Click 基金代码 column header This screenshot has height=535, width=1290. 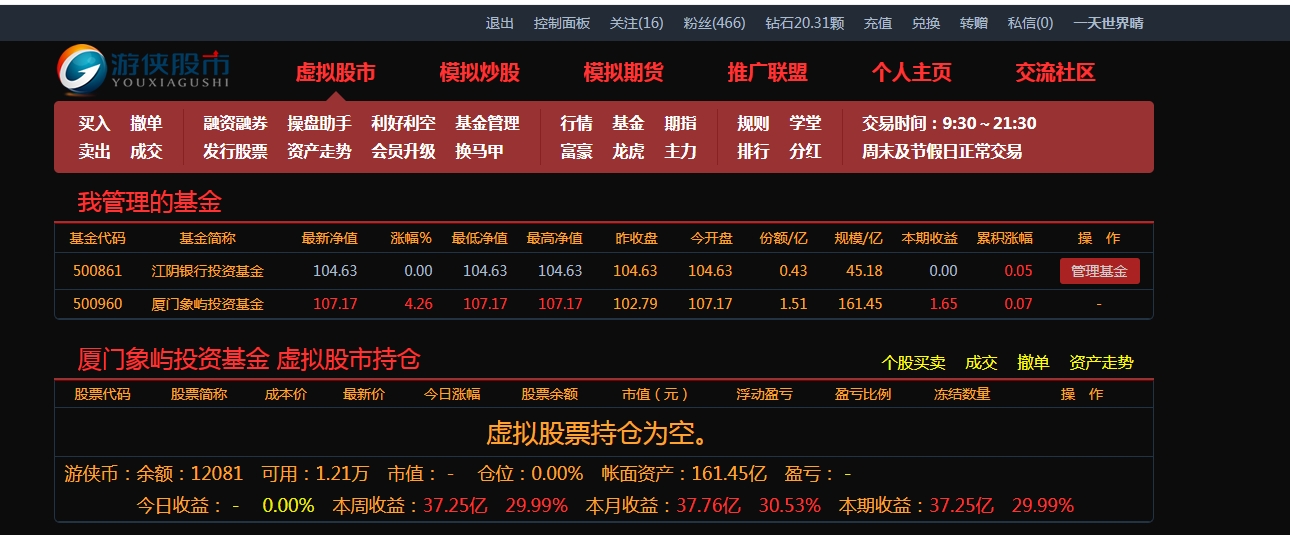point(98,239)
